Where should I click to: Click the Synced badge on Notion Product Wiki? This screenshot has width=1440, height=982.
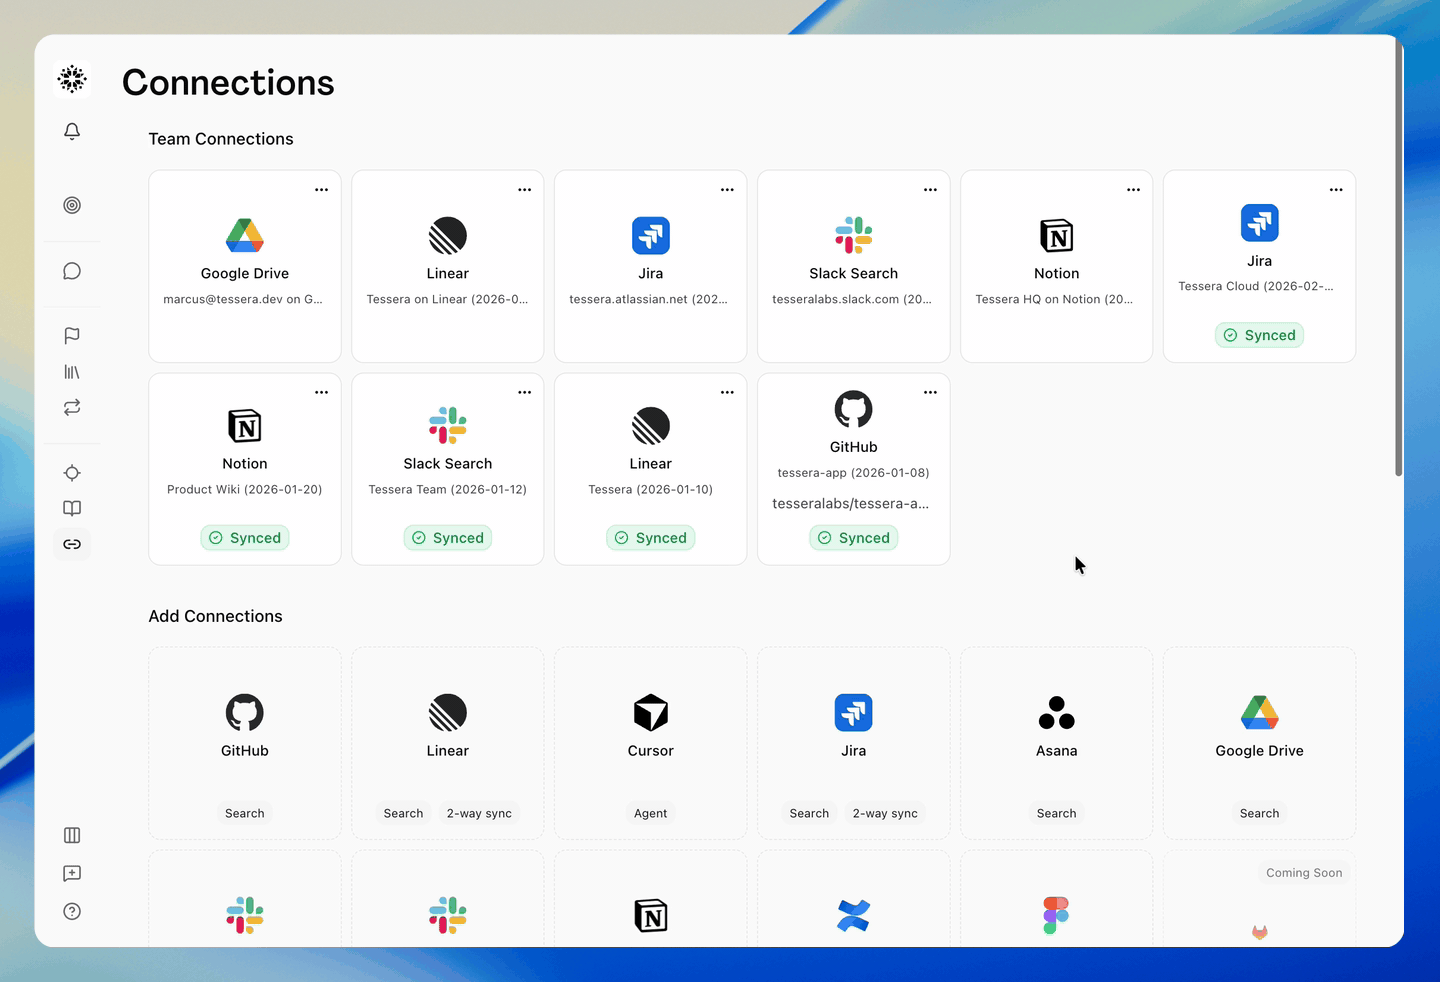click(245, 538)
